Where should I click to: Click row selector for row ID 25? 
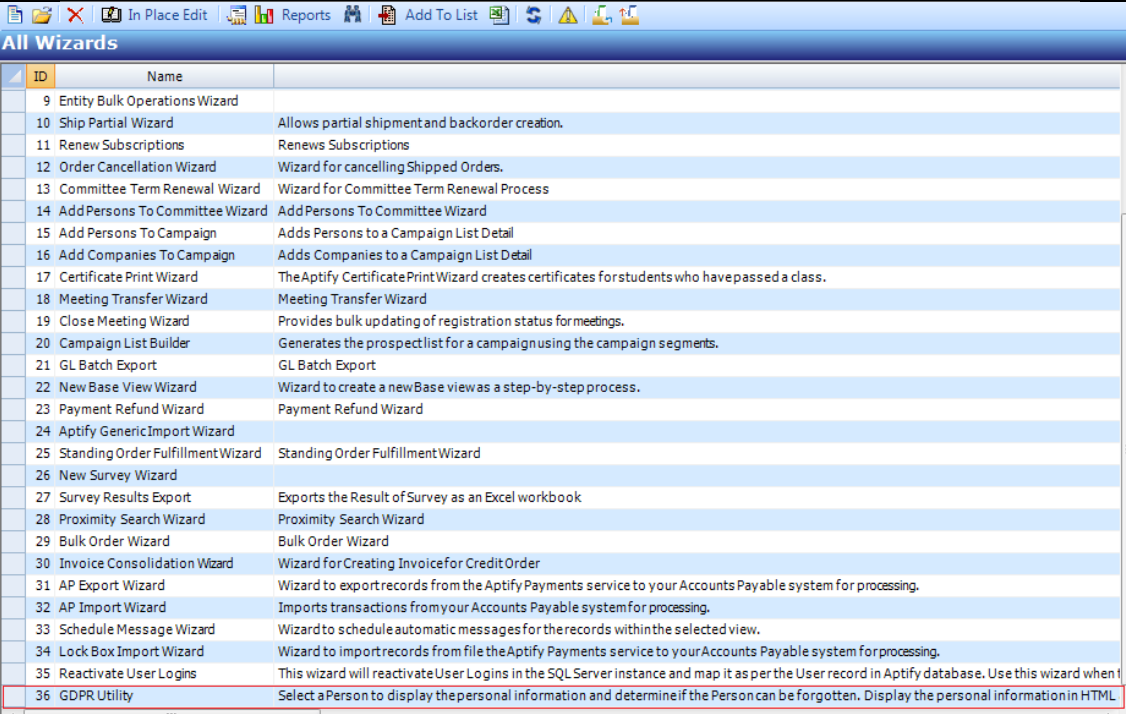(13, 453)
